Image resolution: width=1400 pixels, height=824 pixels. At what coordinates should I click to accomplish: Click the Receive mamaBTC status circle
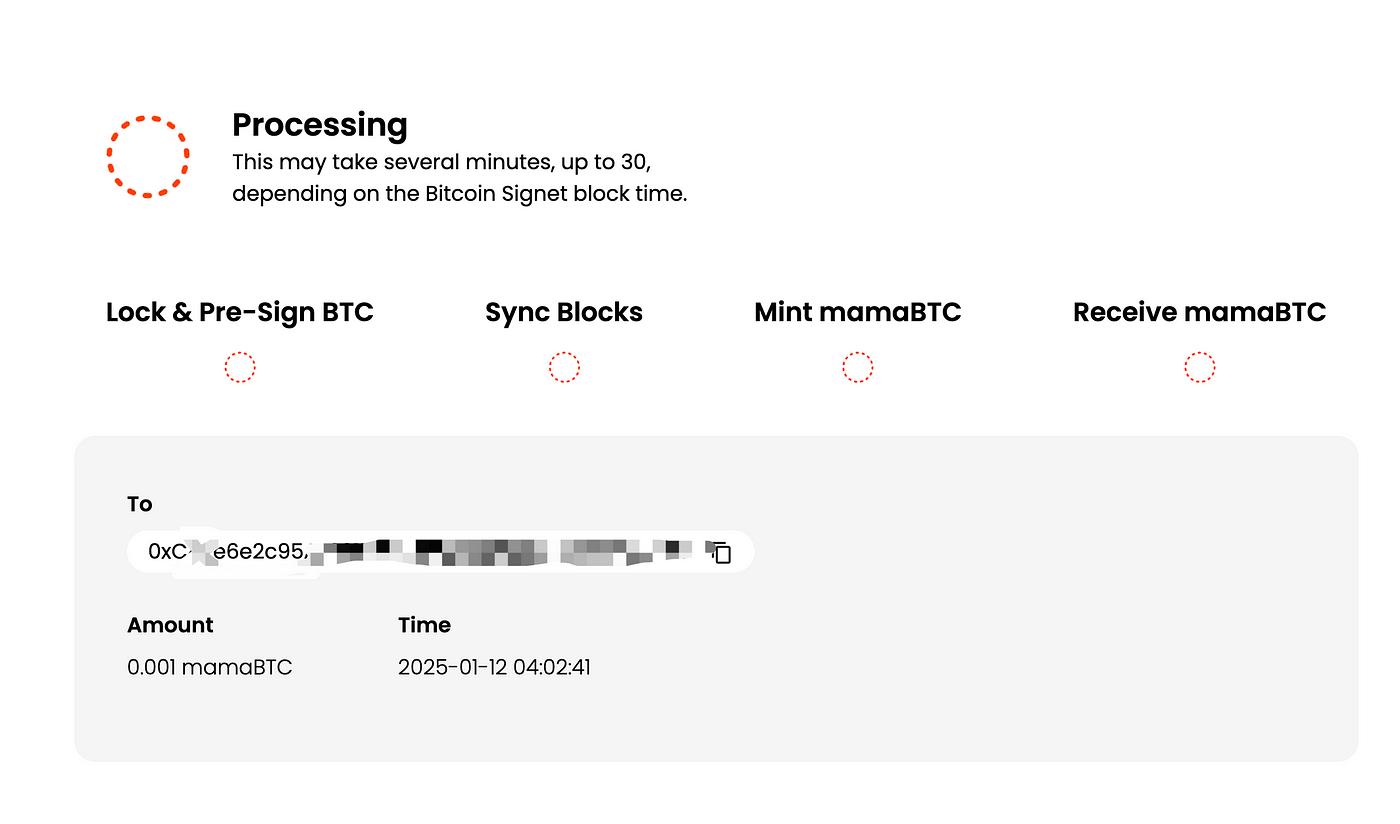[x=1199, y=368]
